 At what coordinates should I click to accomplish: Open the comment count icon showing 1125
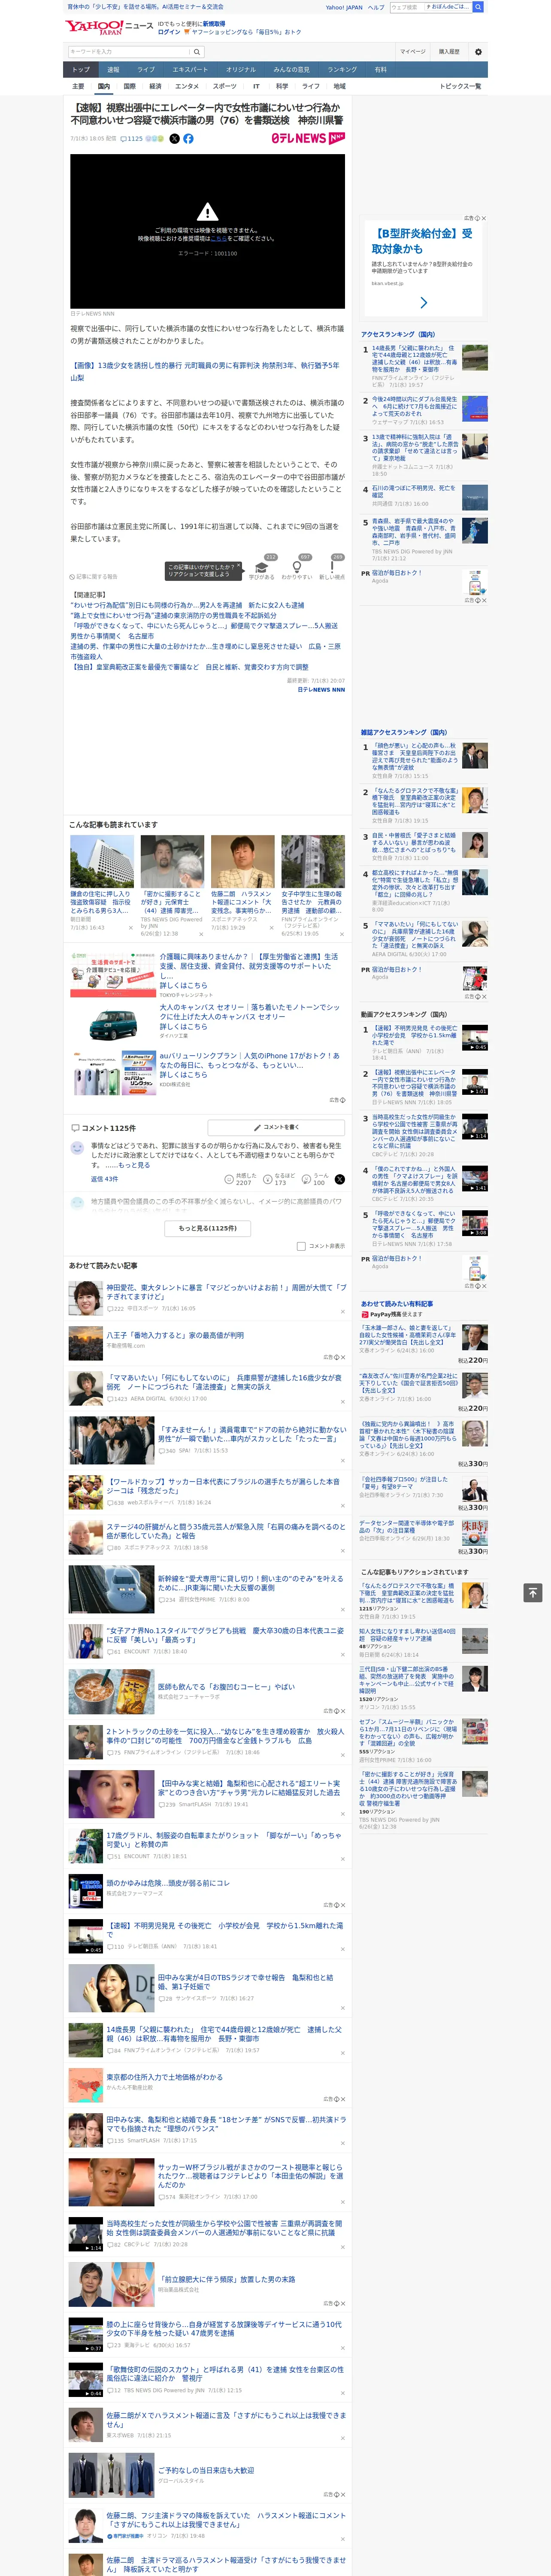pyautogui.click(x=131, y=139)
